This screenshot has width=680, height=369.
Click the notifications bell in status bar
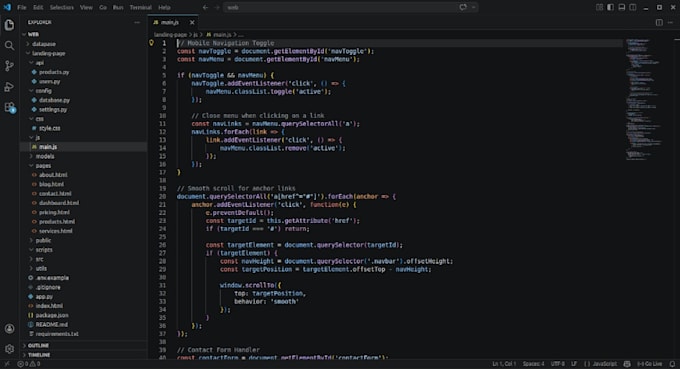pos(672,364)
